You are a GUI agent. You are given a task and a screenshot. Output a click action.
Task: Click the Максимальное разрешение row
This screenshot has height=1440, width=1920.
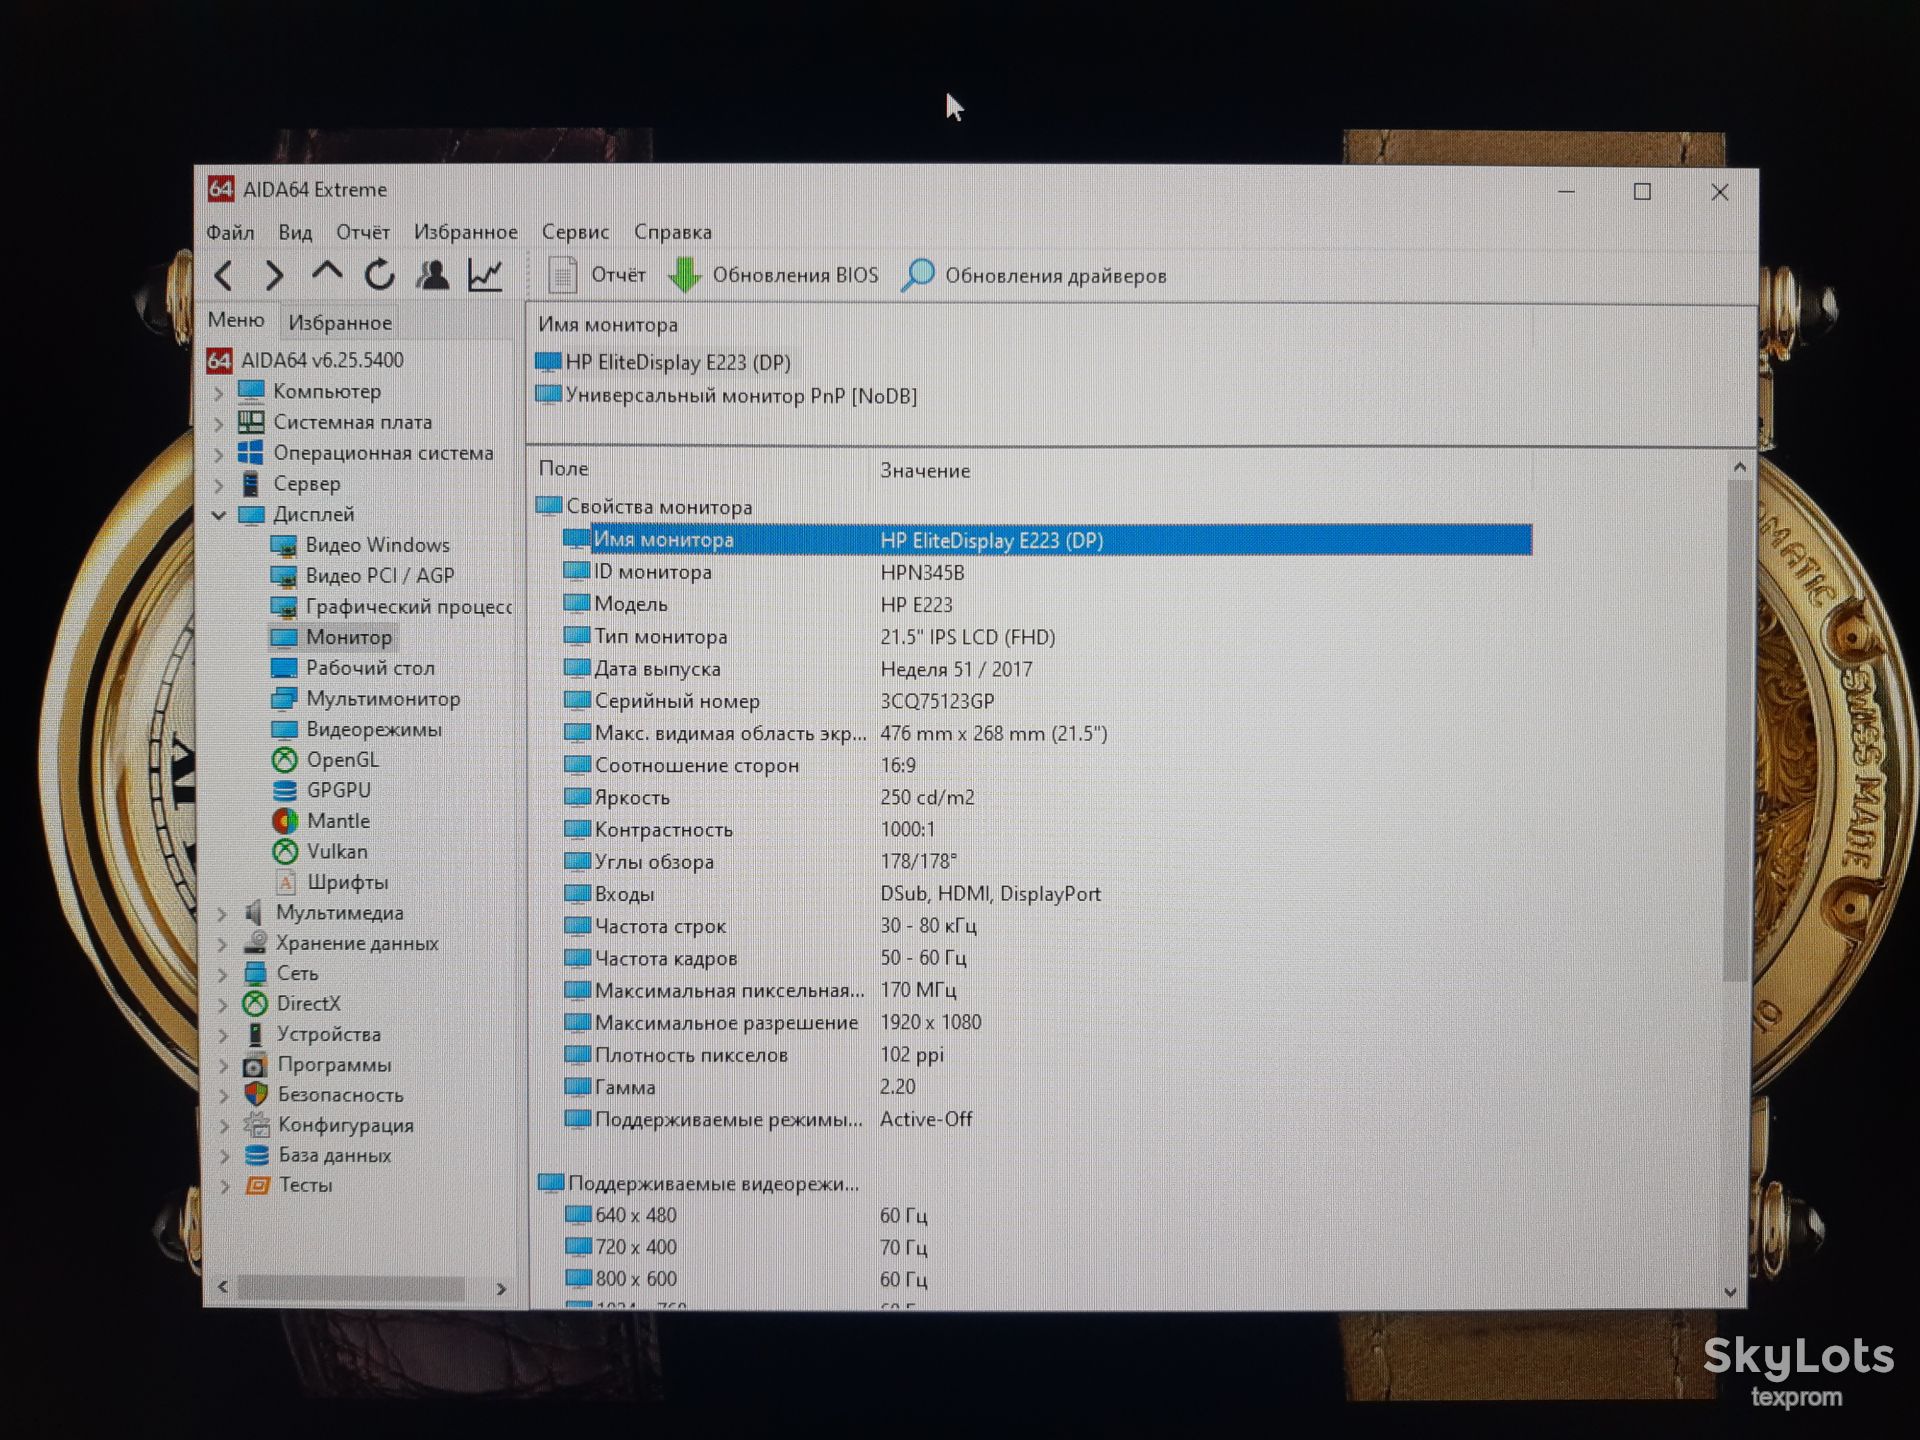pyautogui.click(x=1048, y=1023)
